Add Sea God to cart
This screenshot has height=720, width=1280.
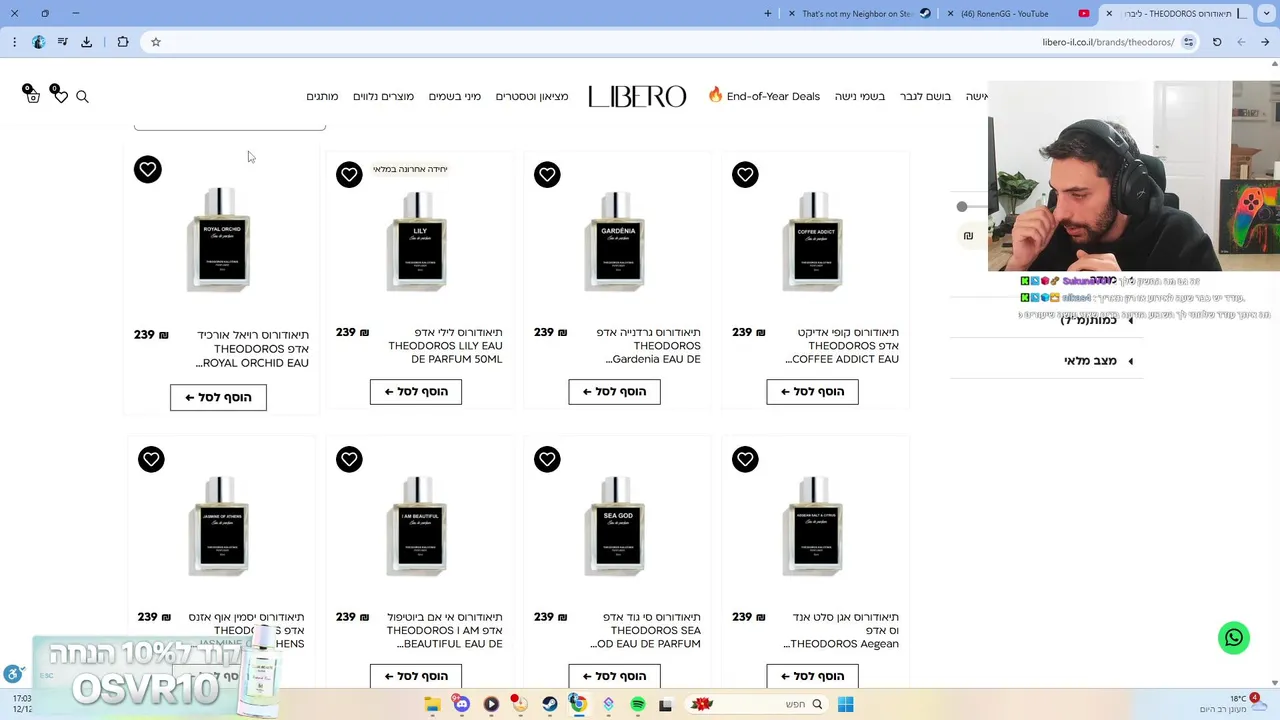(x=614, y=676)
